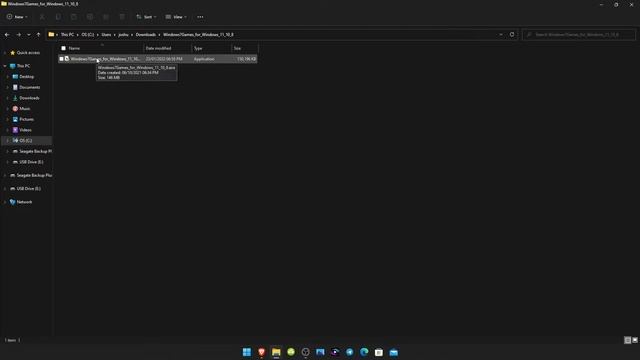Expand the Quick access tree node
Screen dimensions: 640x360
[x=5, y=53]
